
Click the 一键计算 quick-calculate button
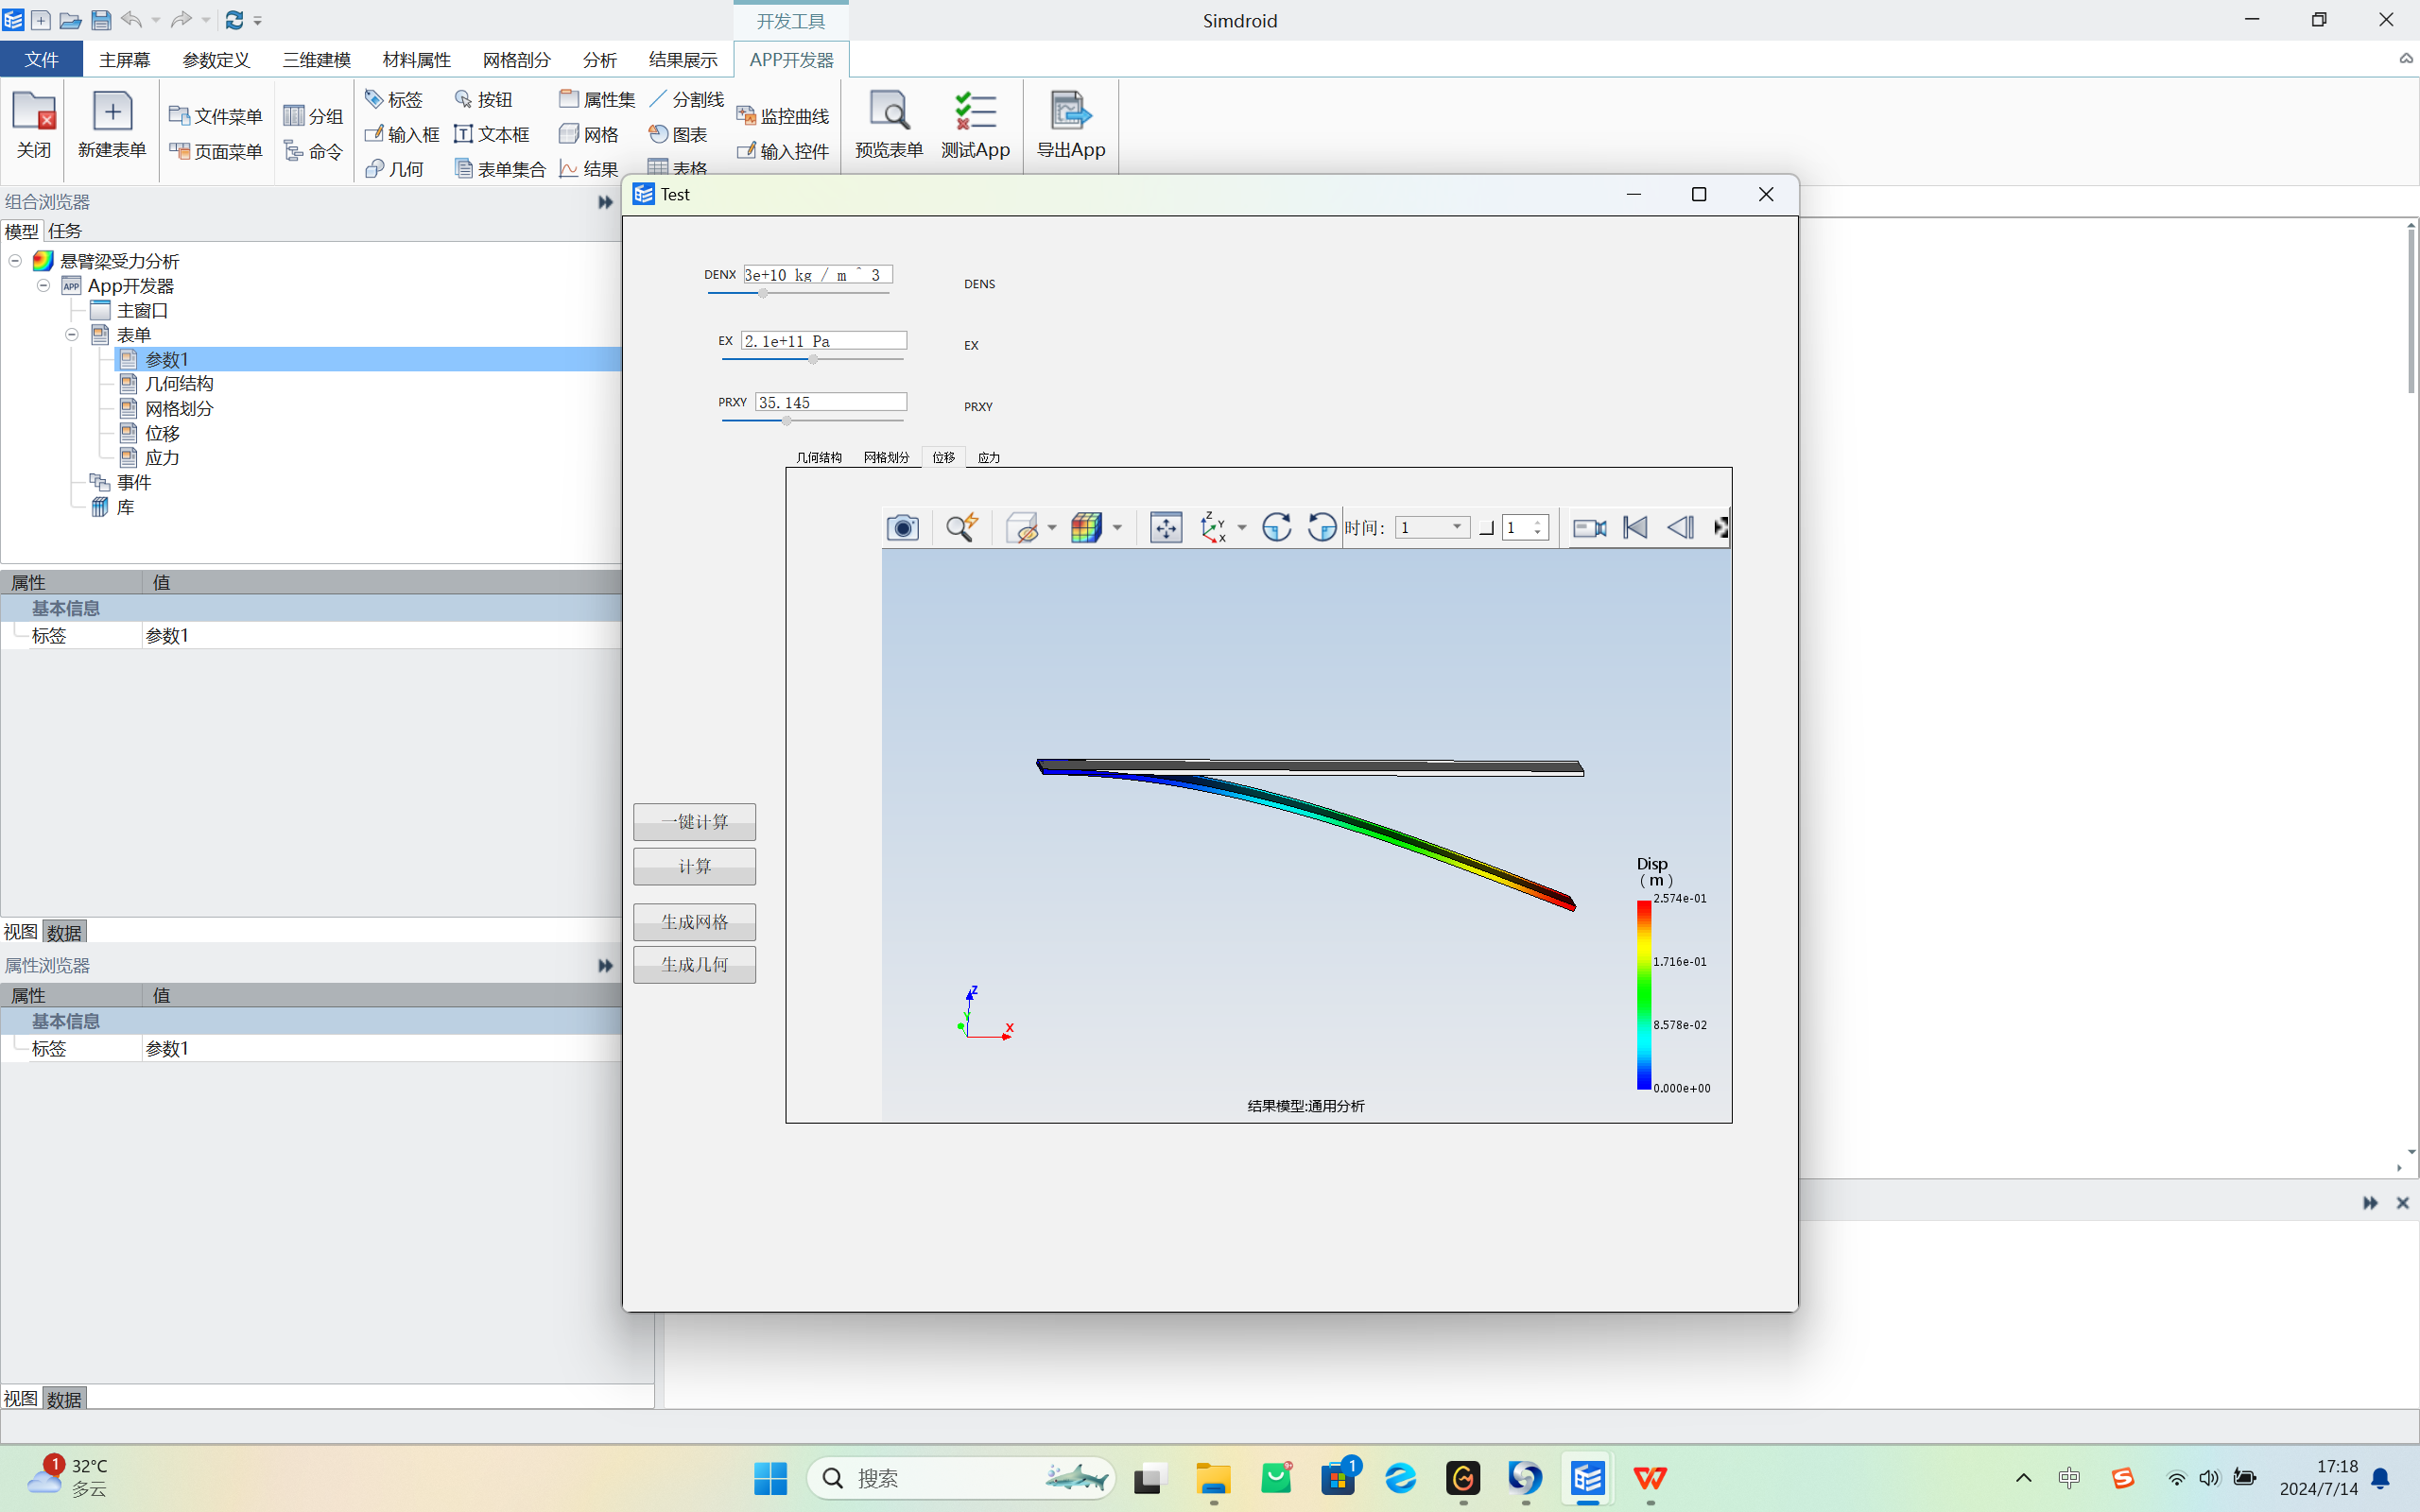[x=694, y=820]
